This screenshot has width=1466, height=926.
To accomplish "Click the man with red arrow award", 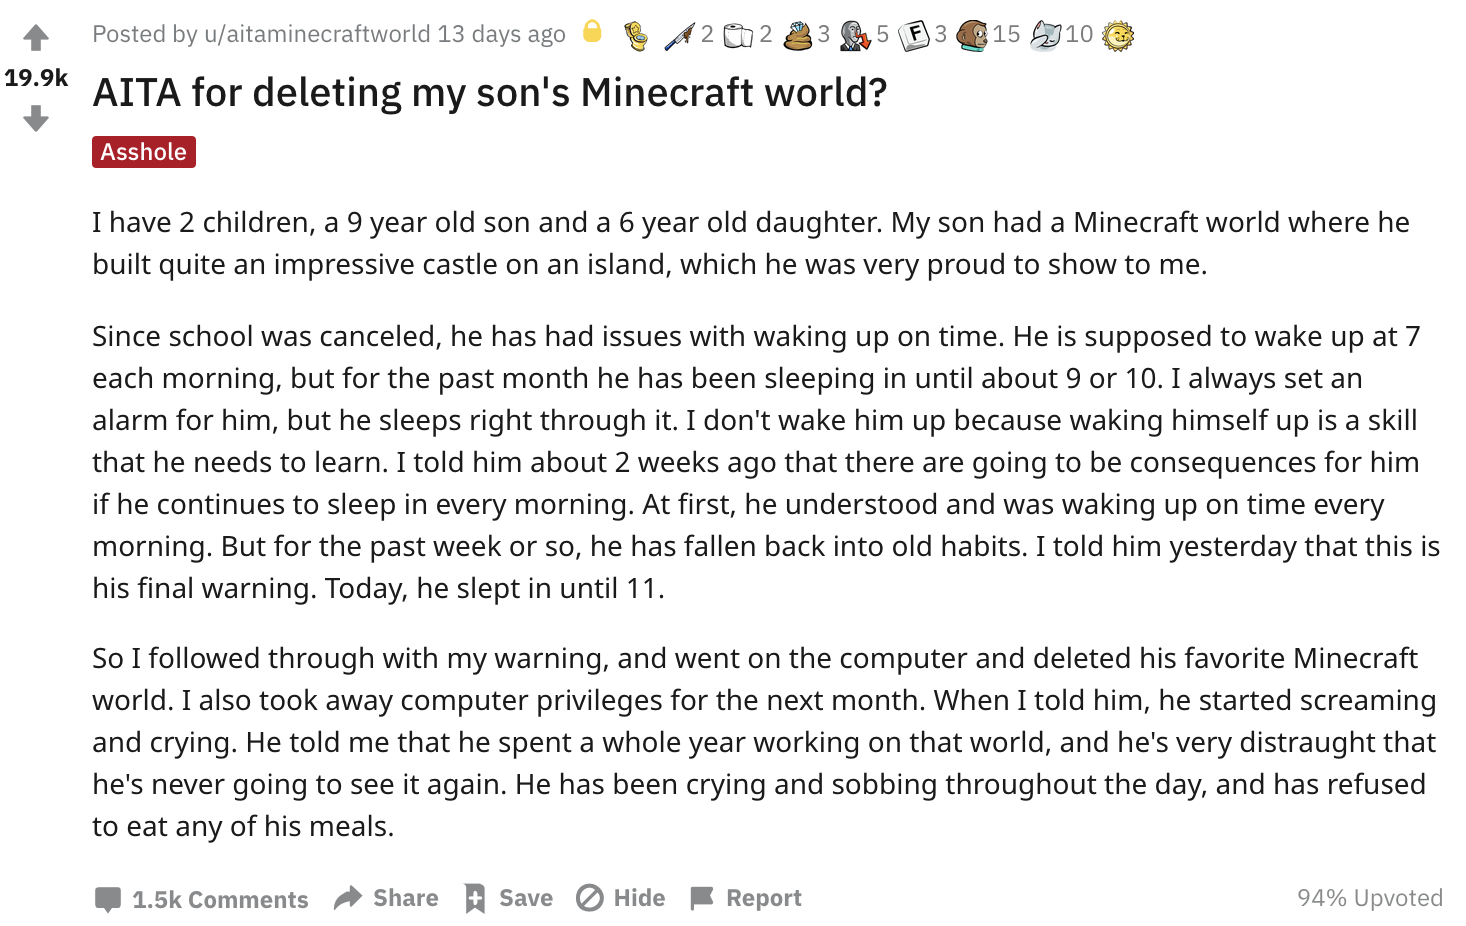I will (x=855, y=36).
